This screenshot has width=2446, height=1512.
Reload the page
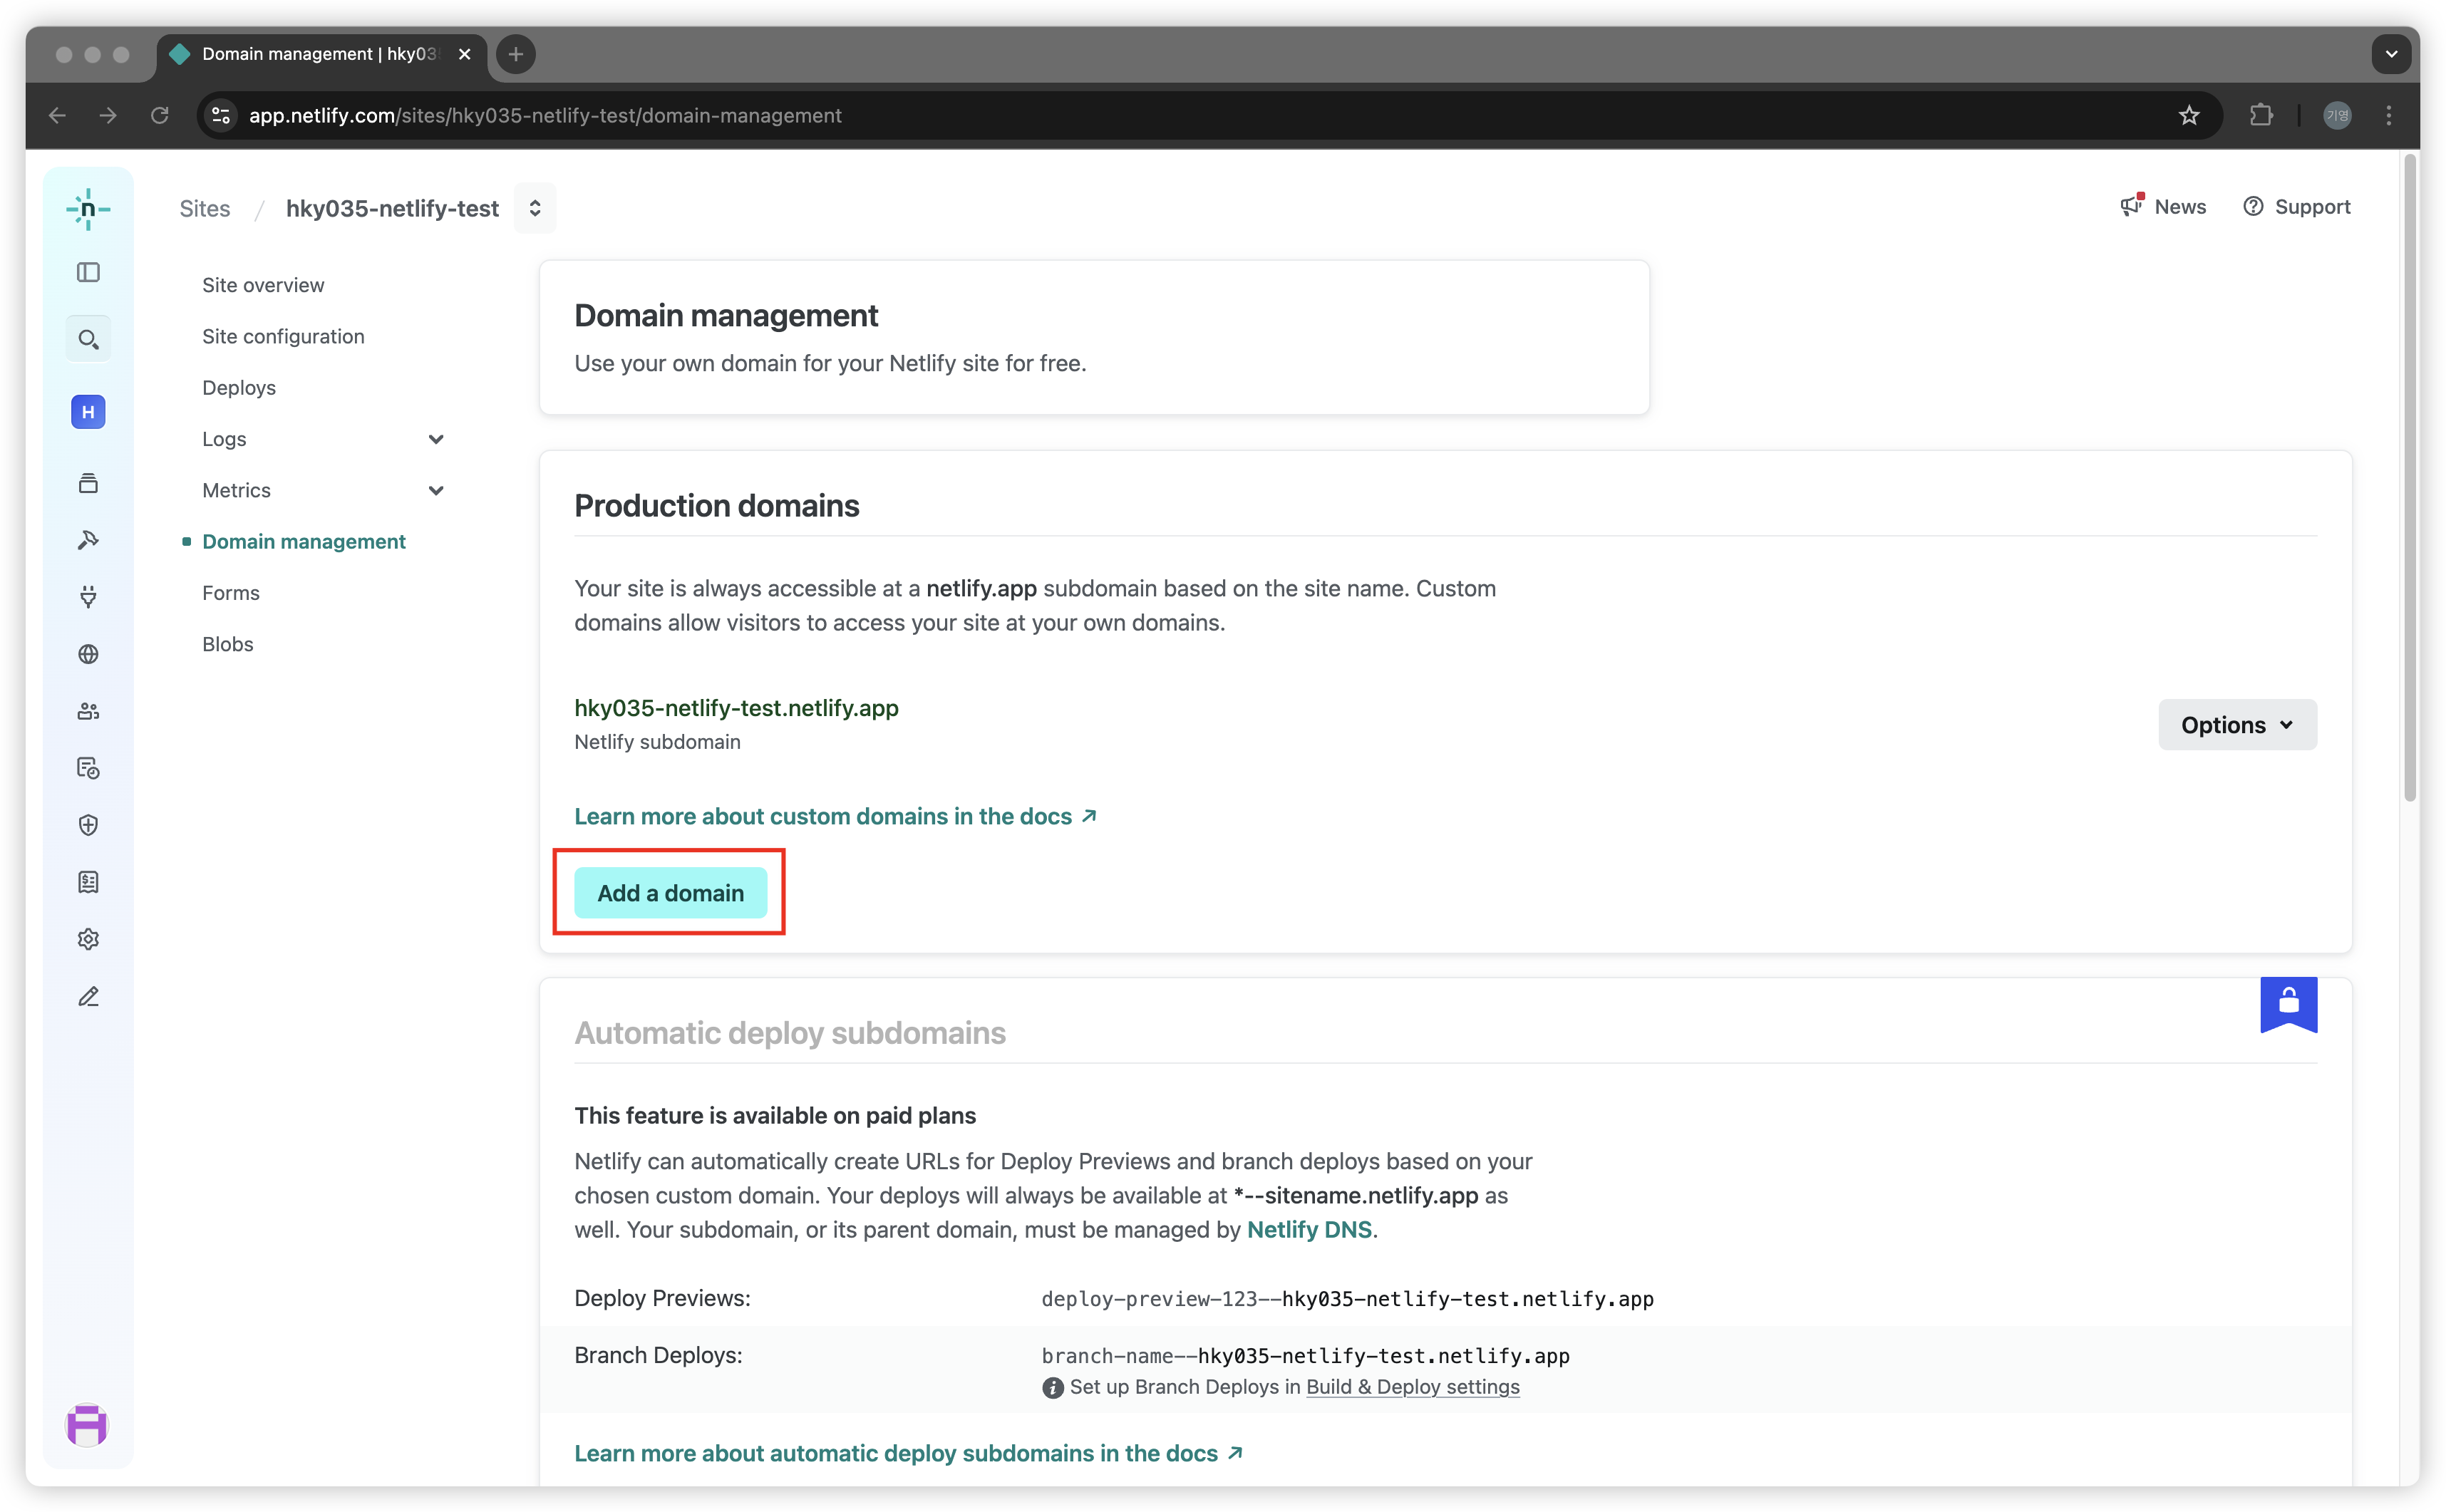pos(160,115)
